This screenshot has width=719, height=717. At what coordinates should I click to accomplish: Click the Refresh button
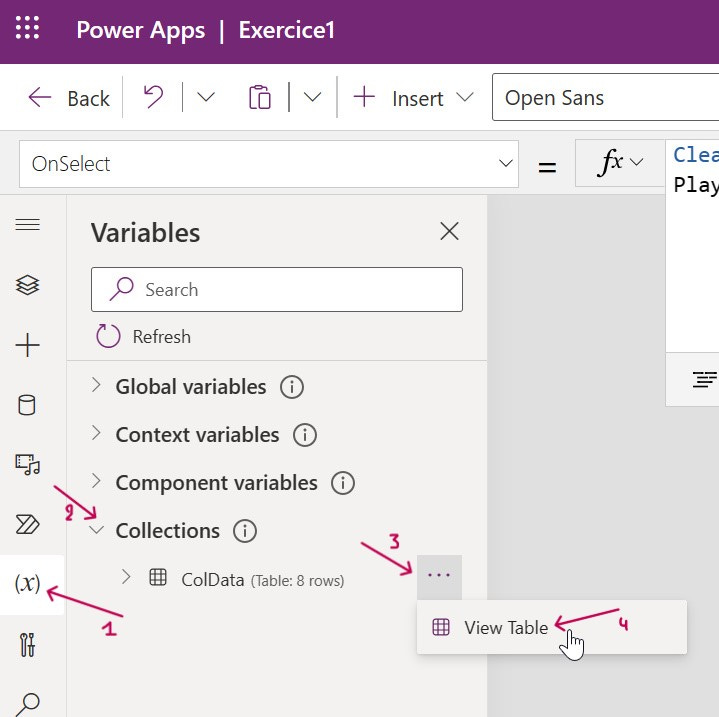144,336
